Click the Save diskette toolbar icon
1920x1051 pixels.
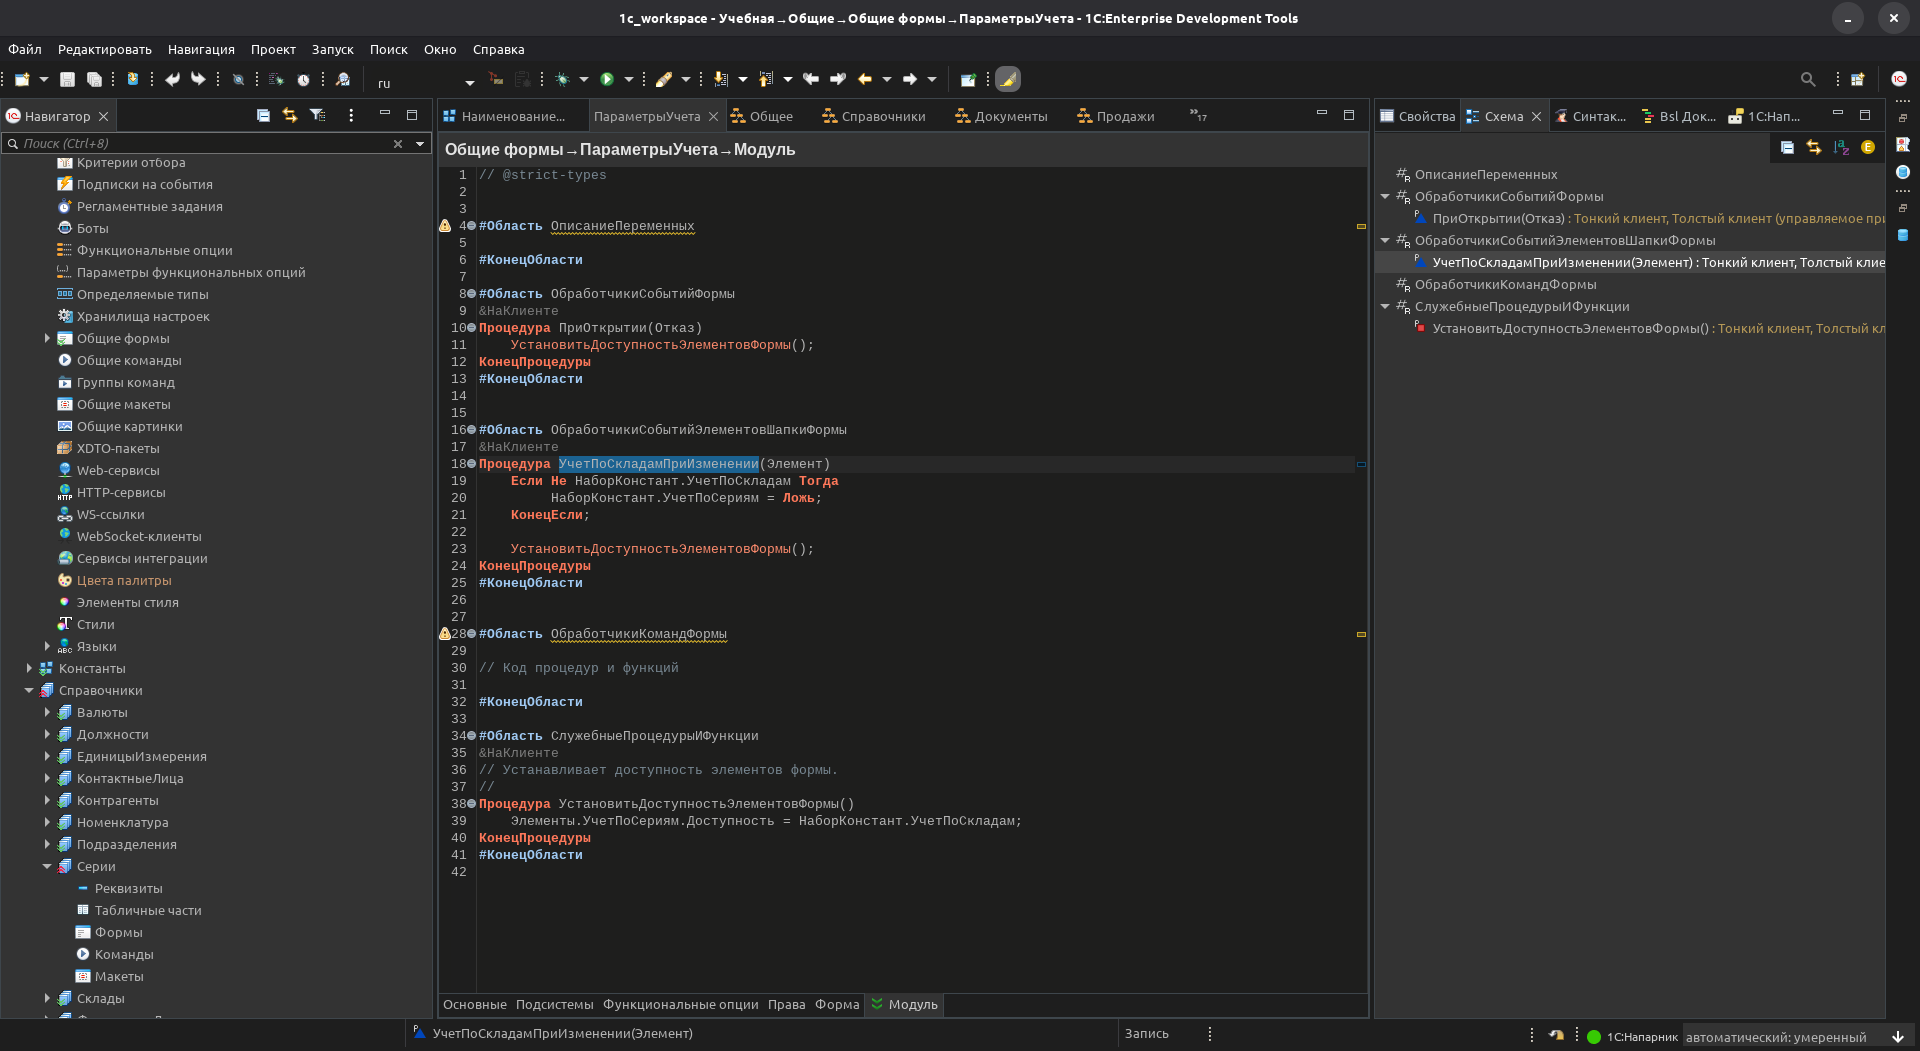68,79
